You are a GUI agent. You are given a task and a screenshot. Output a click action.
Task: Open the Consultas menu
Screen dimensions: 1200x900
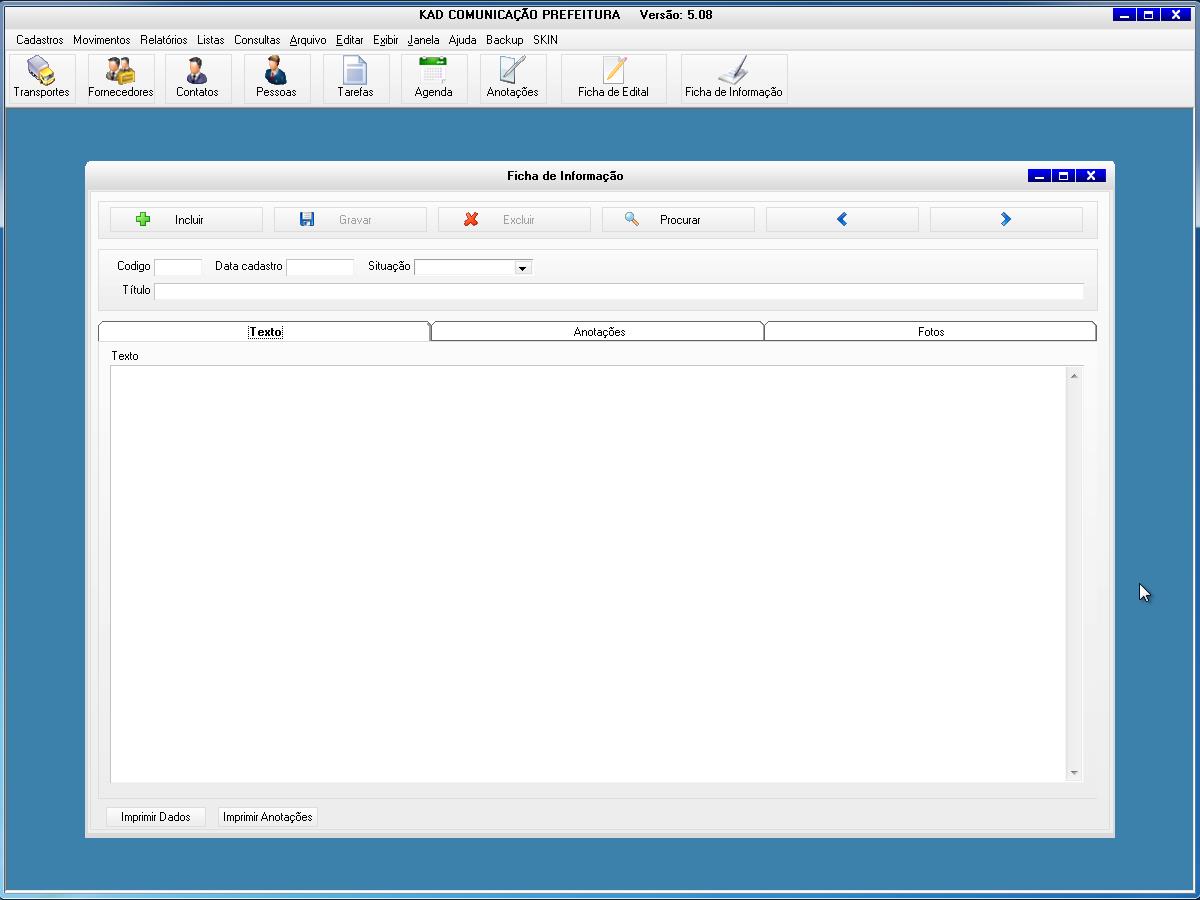[x=257, y=40]
